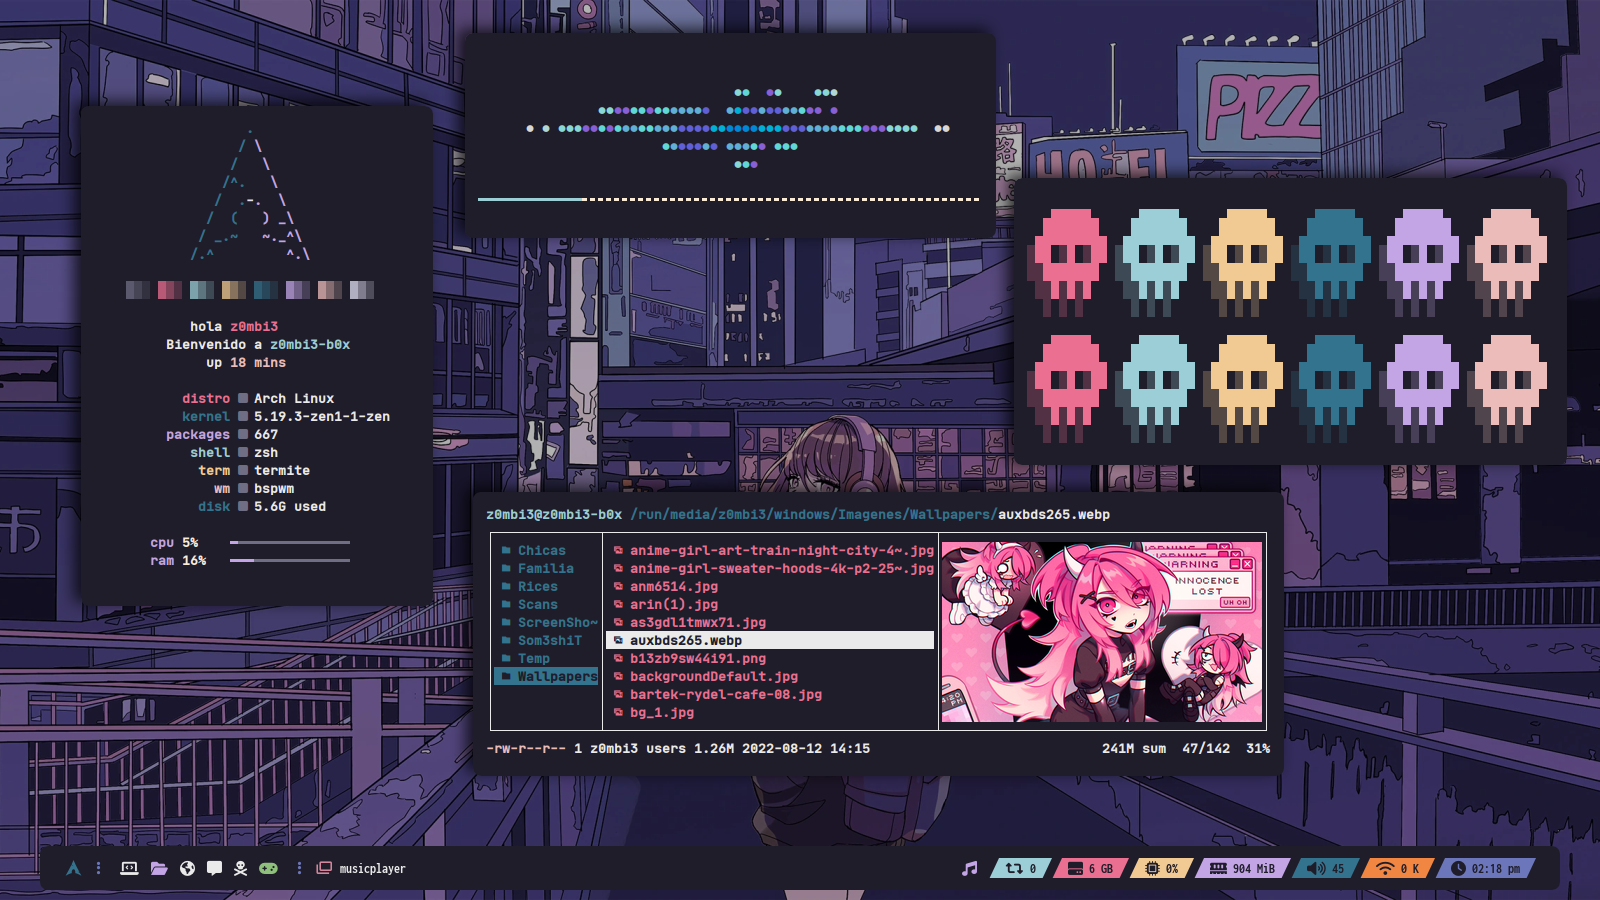Open the Som3shiT directory in ranger
Viewport: 1600px width, 900px height.
point(550,640)
